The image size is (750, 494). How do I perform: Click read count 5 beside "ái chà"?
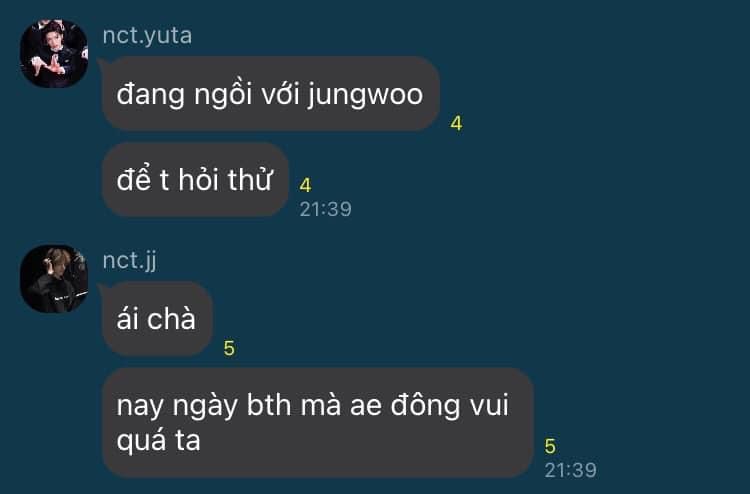[229, 349]
